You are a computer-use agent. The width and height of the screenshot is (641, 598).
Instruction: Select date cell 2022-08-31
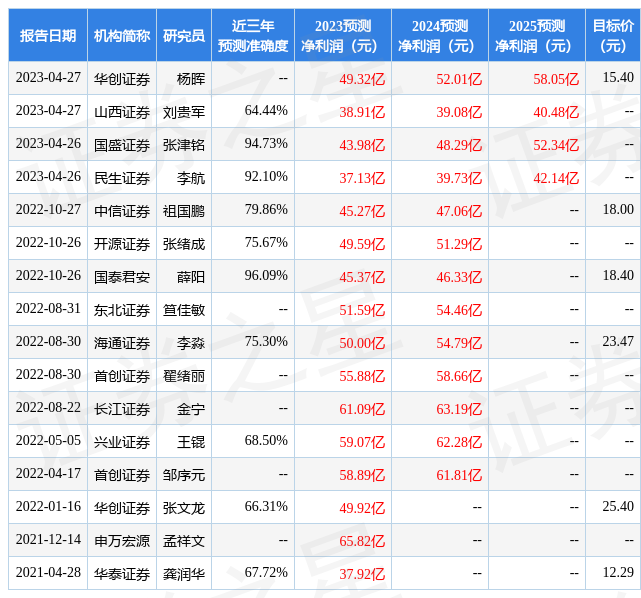(x=48, y=308)
